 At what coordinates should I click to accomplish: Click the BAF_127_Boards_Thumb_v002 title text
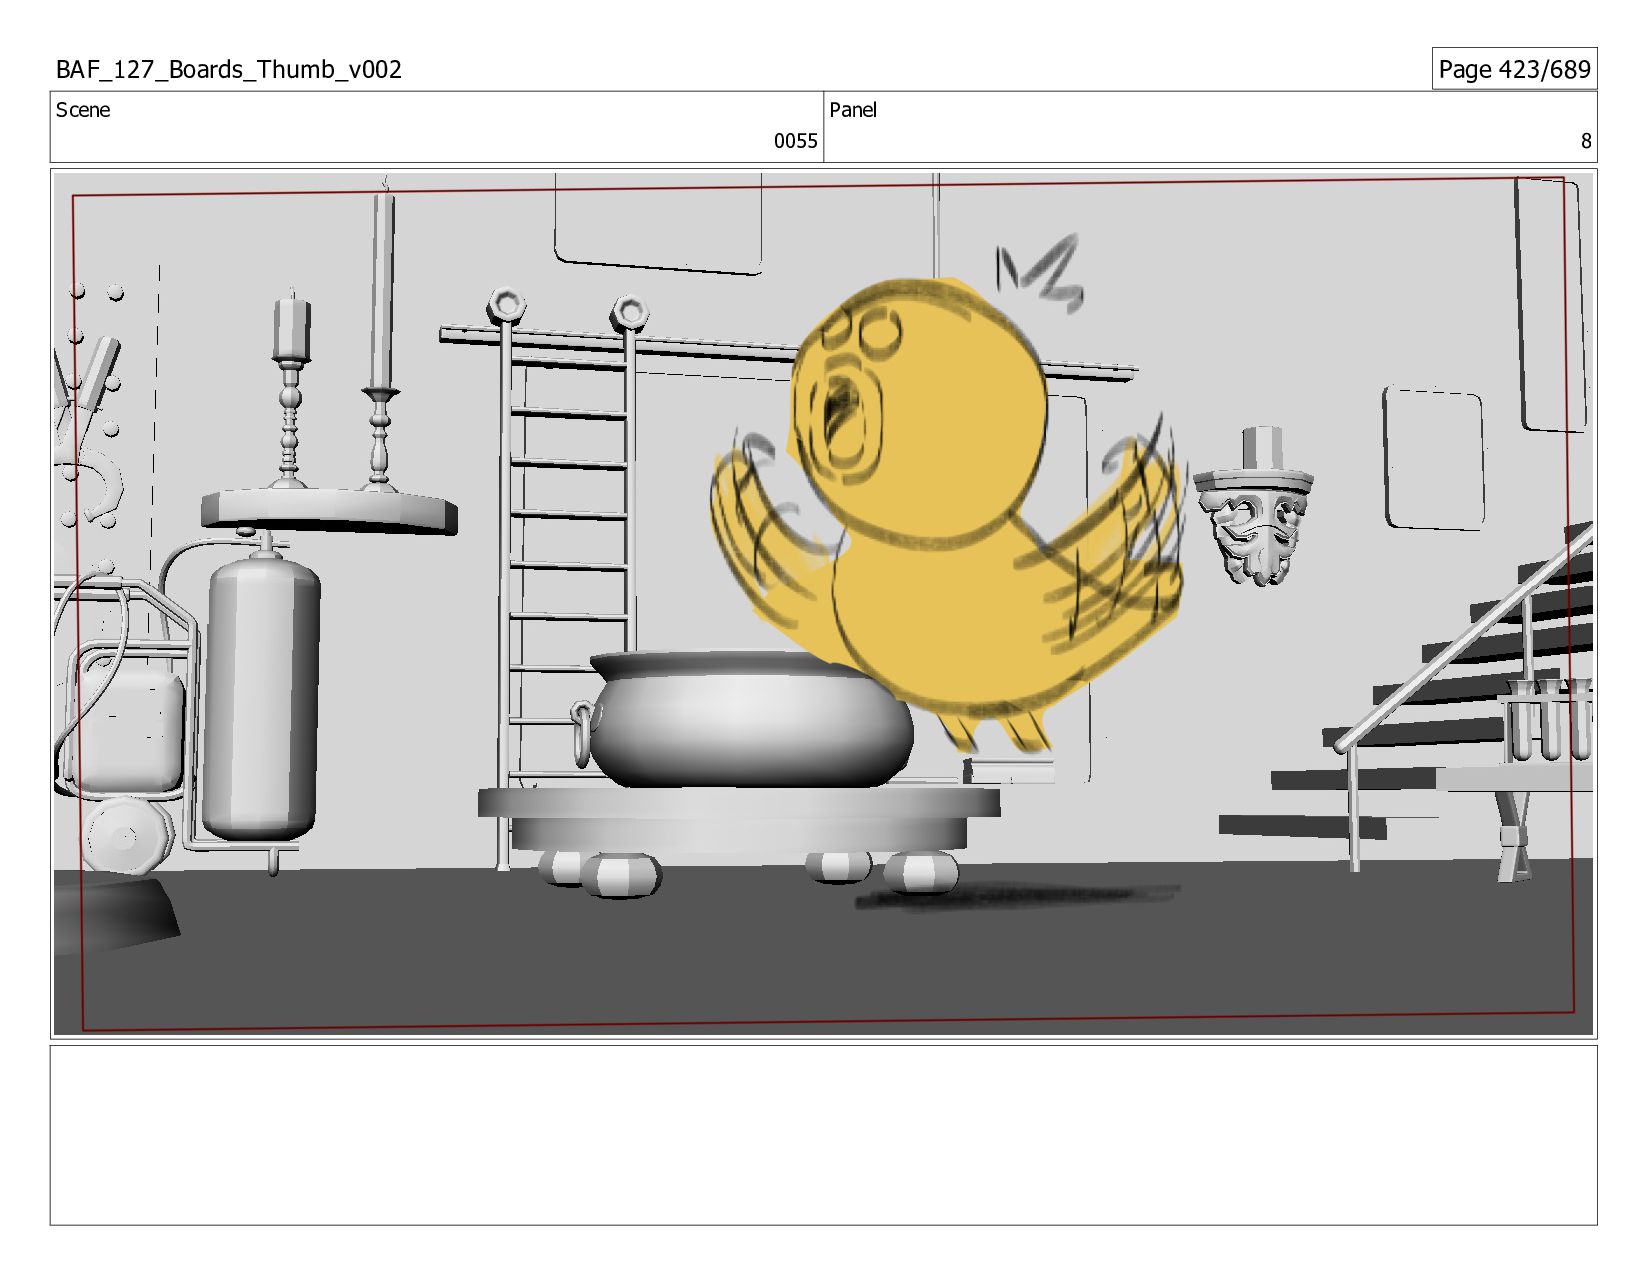pos(229,70)
